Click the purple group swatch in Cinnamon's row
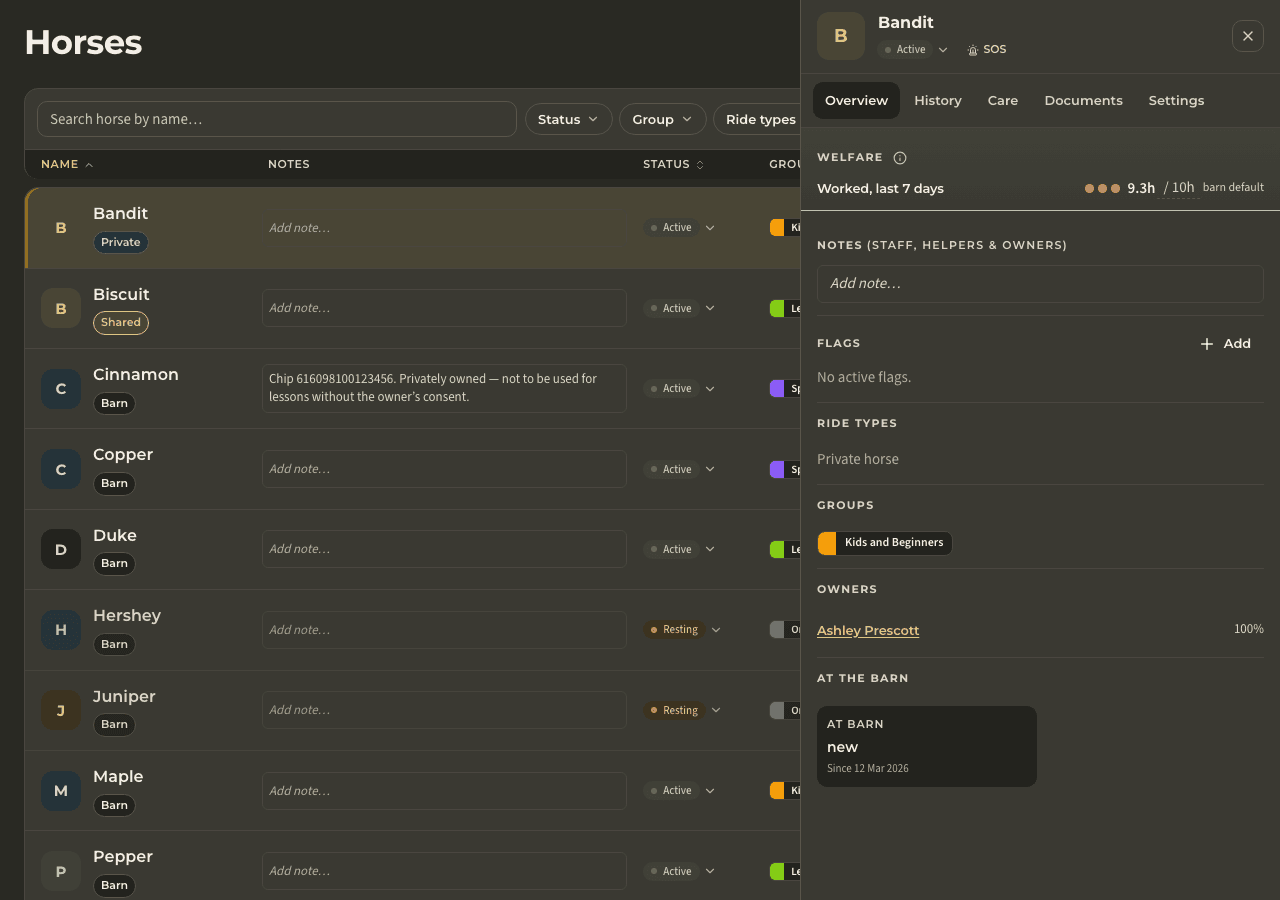 pyautogui.click(x=777, y=389)
